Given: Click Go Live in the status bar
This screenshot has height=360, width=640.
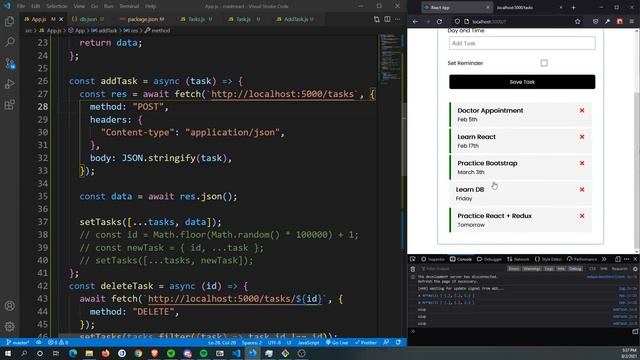Looking at the screenshot, I should click(x=337, y=342).
